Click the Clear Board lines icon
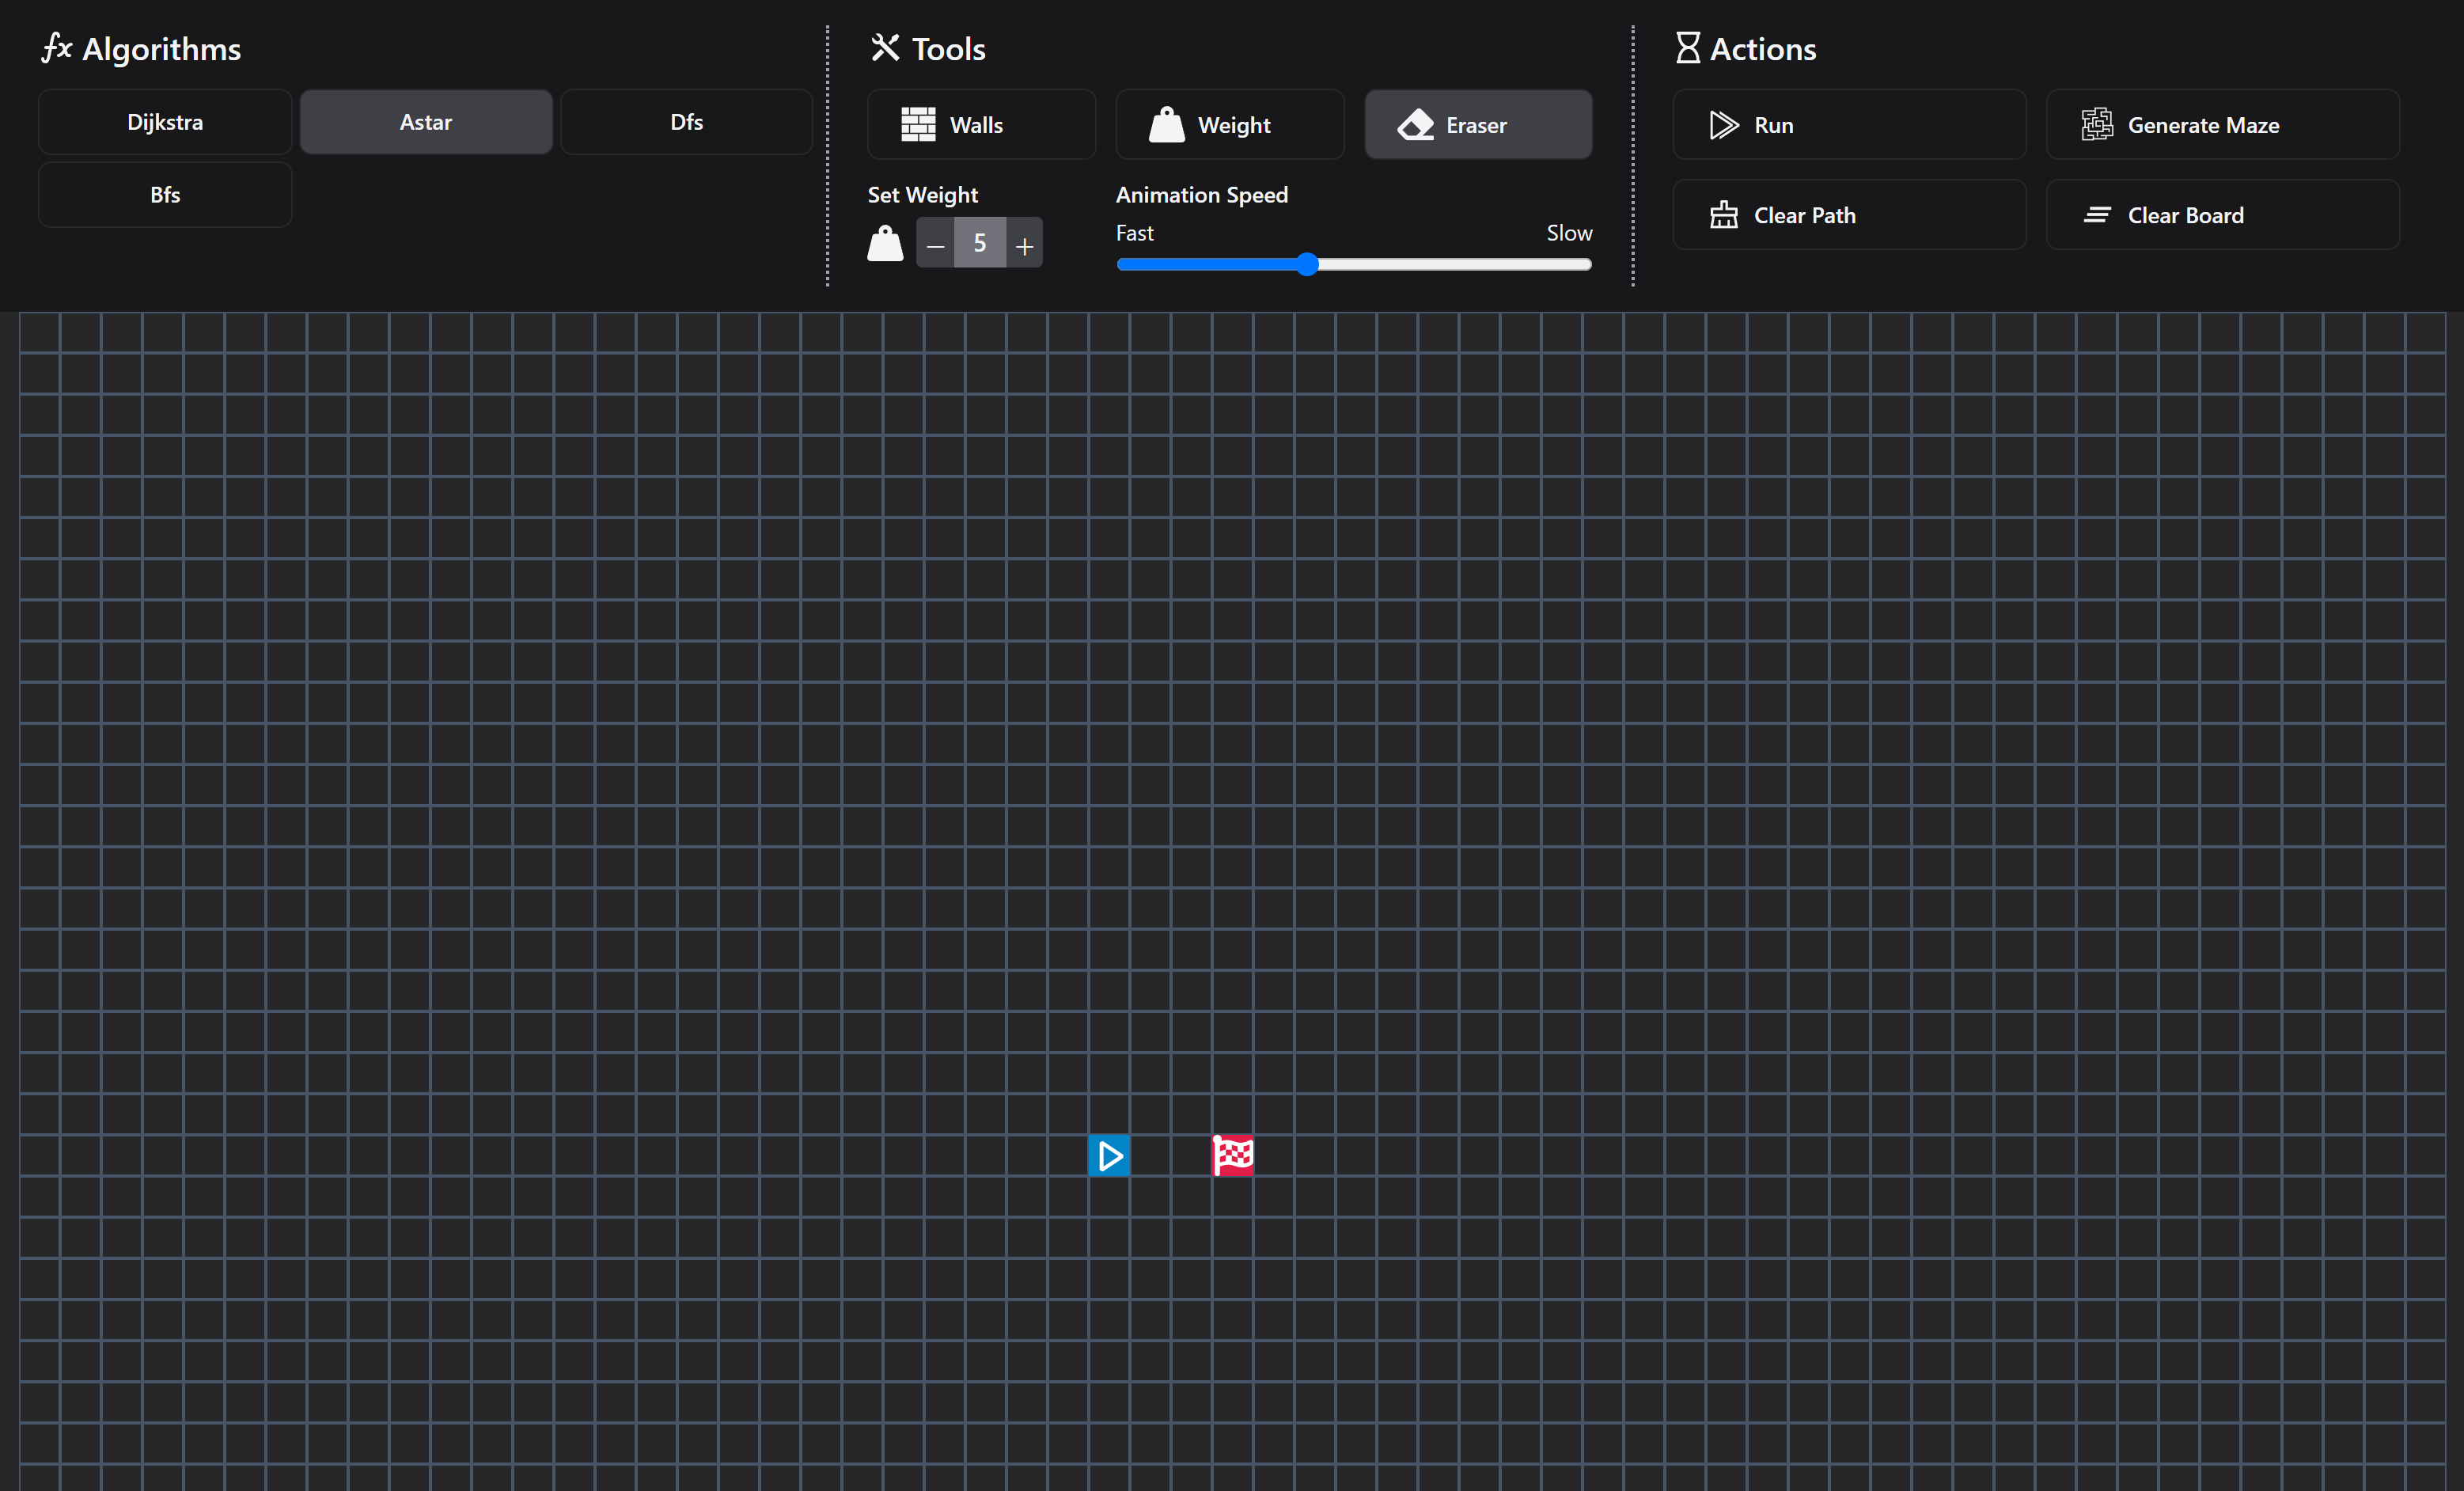 point(2097,215)
